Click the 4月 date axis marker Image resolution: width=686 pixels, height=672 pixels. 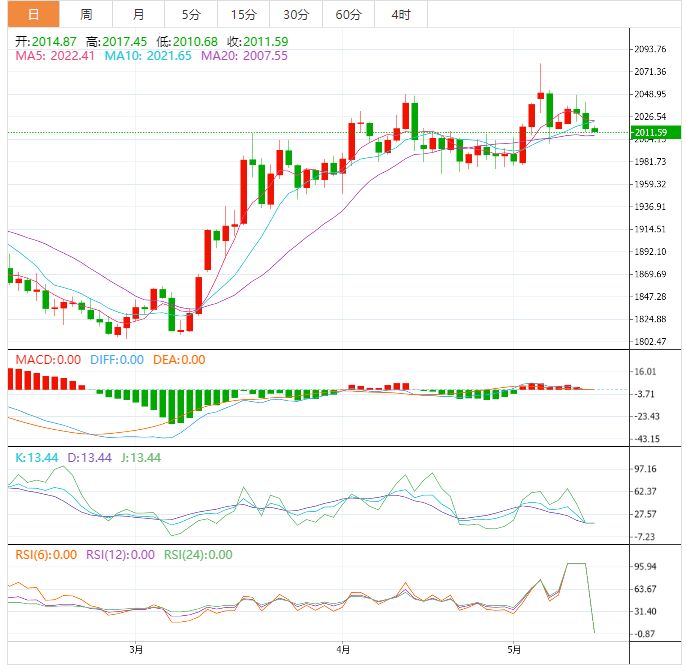click(343, 649)
